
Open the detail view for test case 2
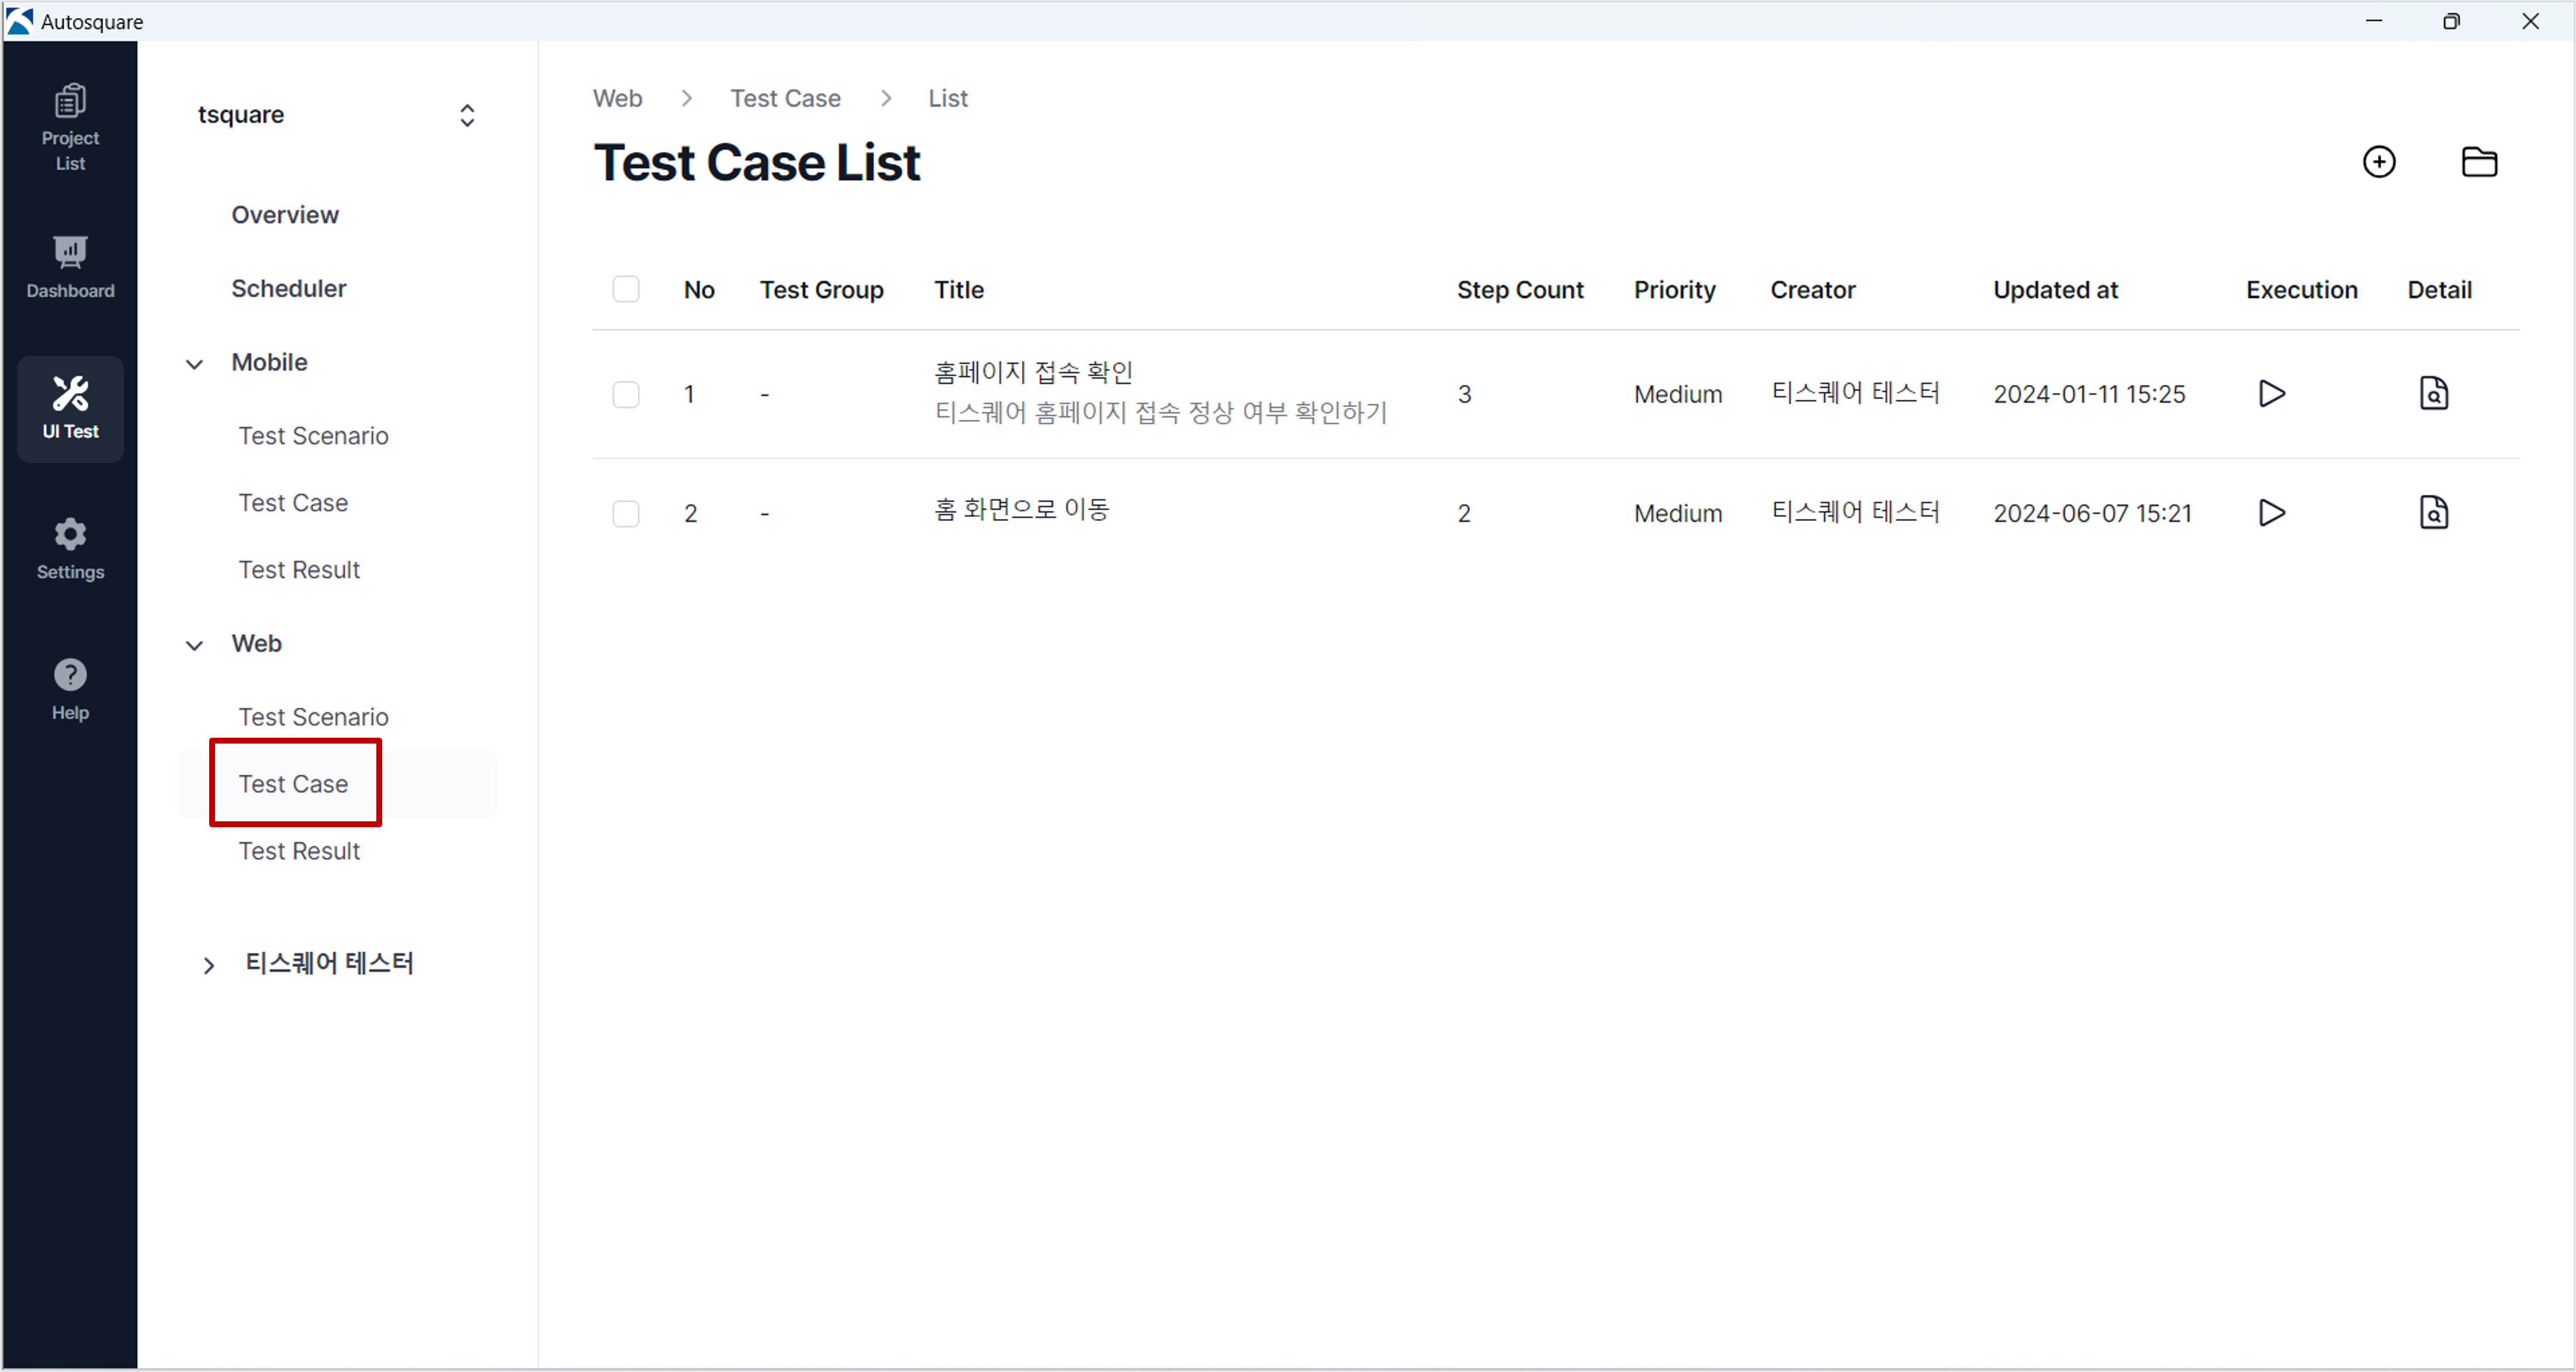pos(2433,513)
